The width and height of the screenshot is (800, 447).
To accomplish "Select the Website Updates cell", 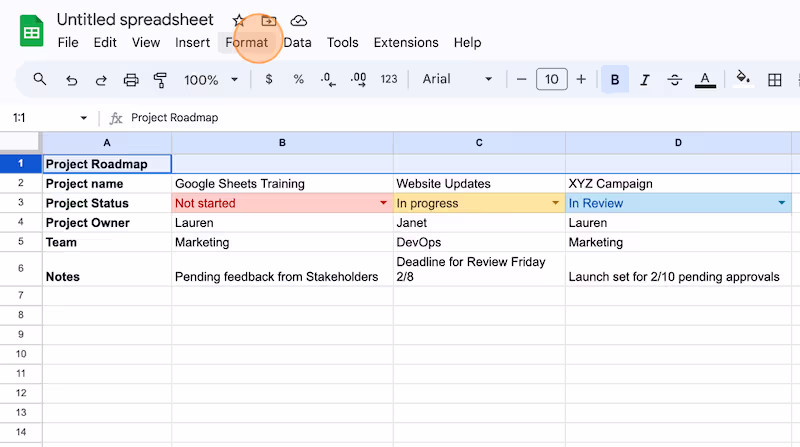I will click(x=479, y=184).
